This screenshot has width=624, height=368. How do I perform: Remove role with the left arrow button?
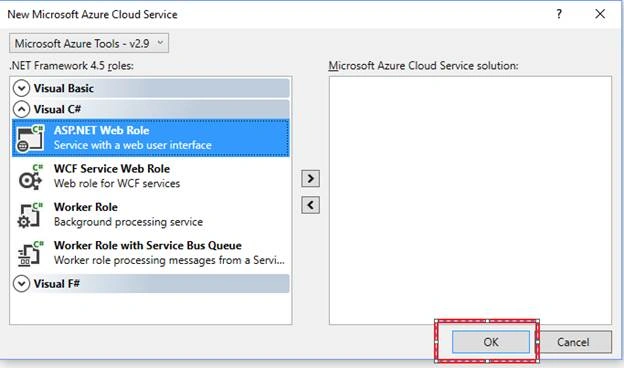tap(310, 205)
